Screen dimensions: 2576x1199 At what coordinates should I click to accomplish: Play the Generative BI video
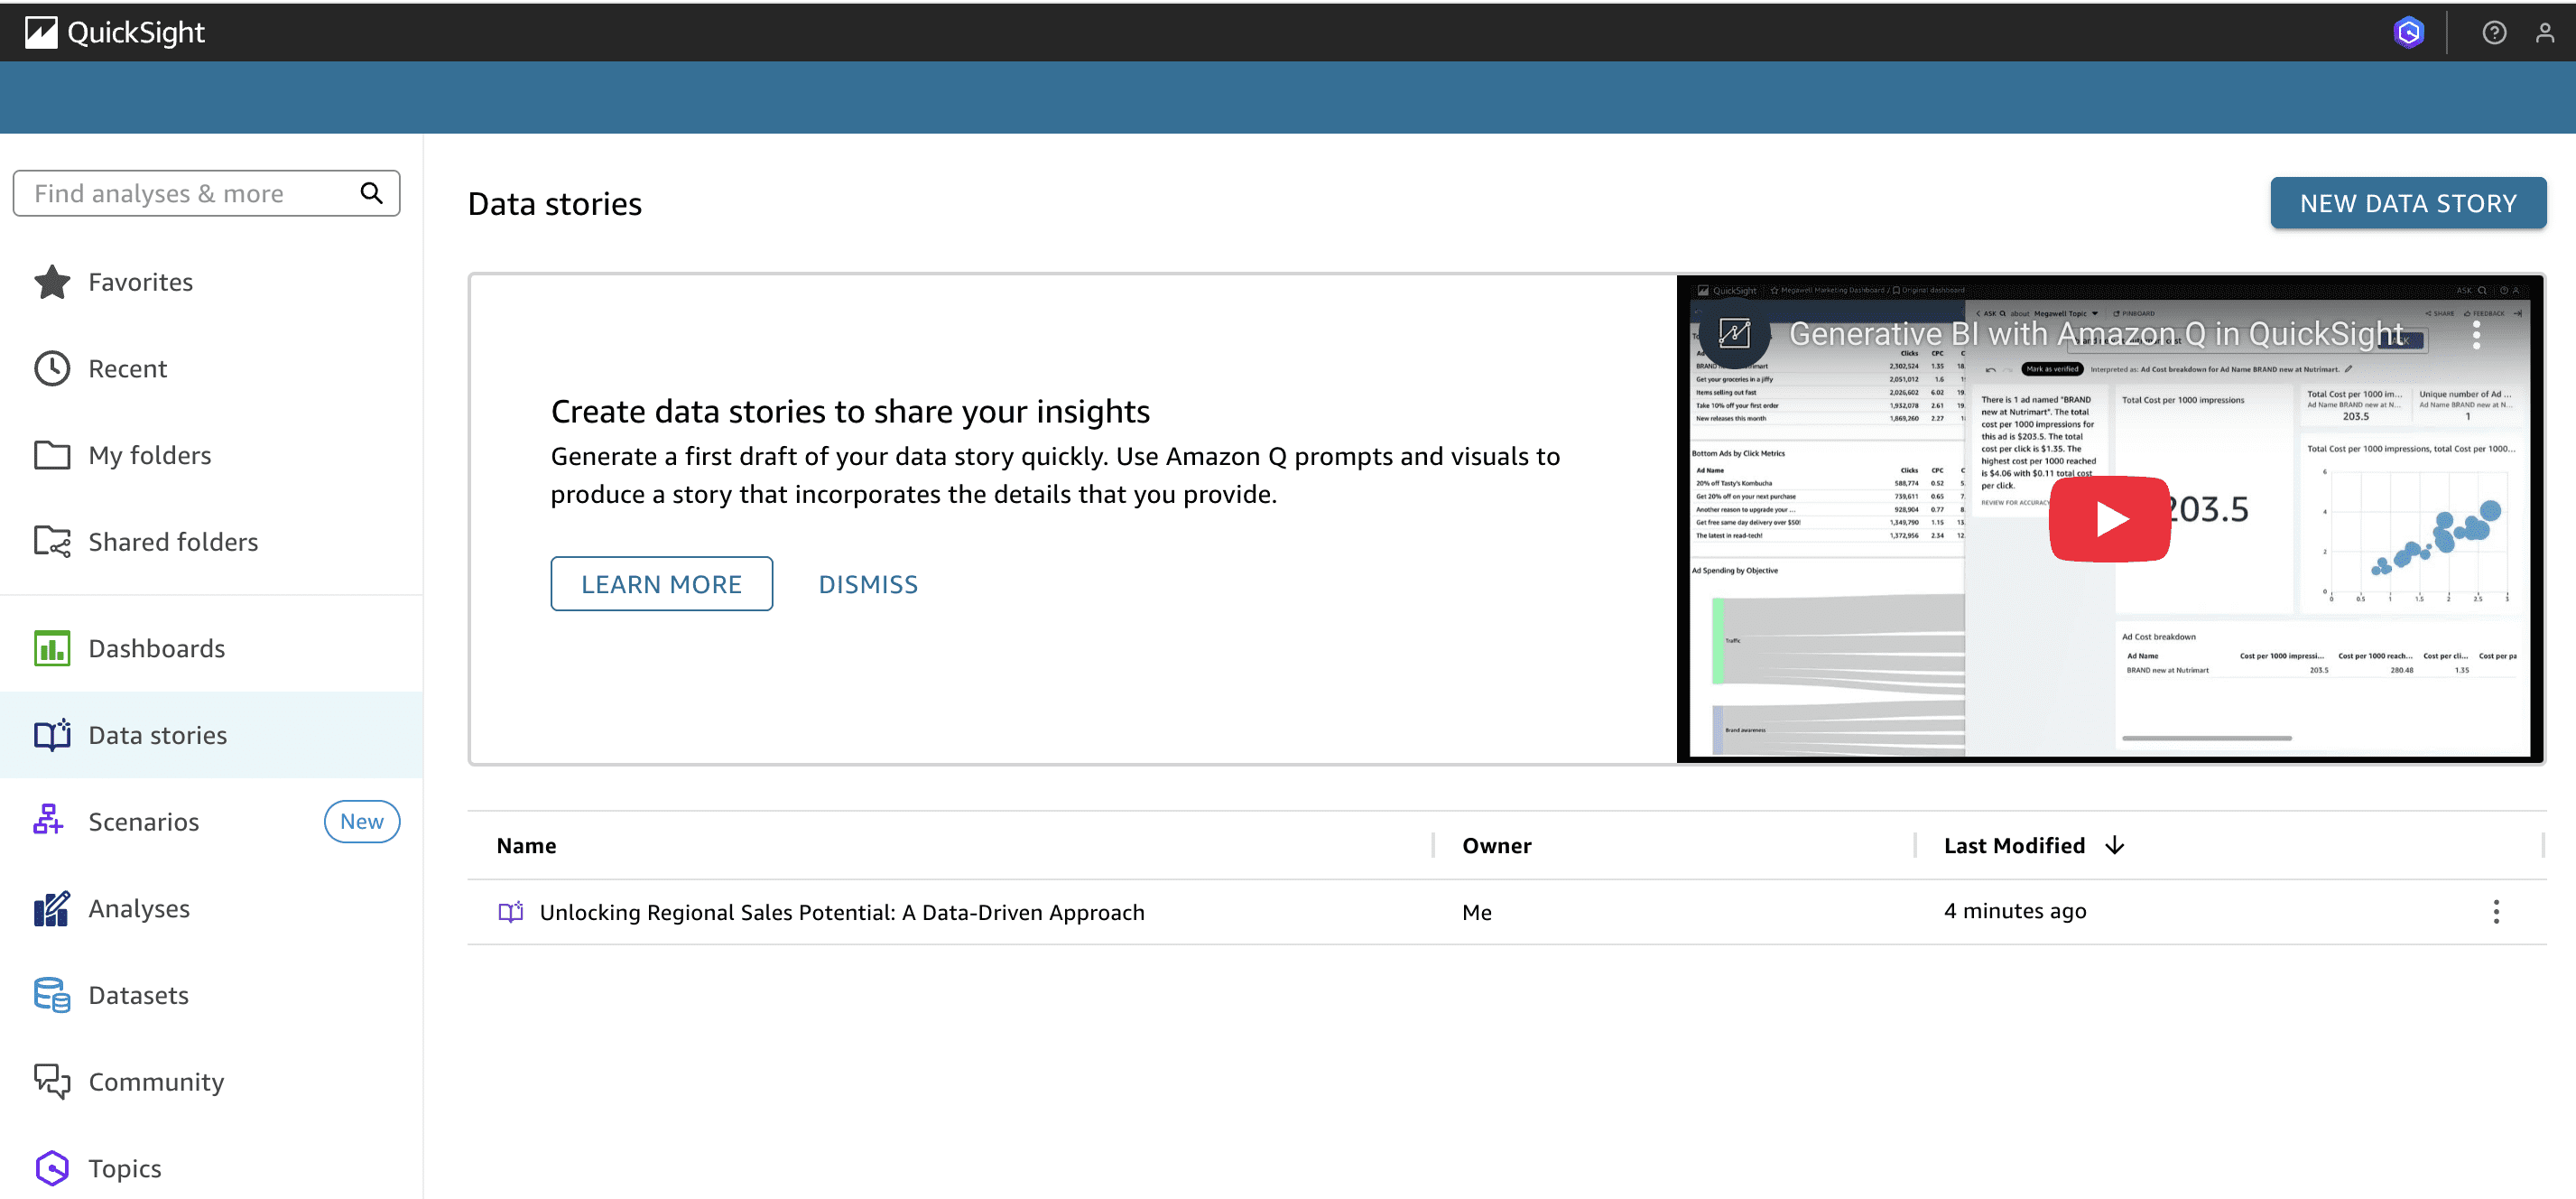(2109, 518)
